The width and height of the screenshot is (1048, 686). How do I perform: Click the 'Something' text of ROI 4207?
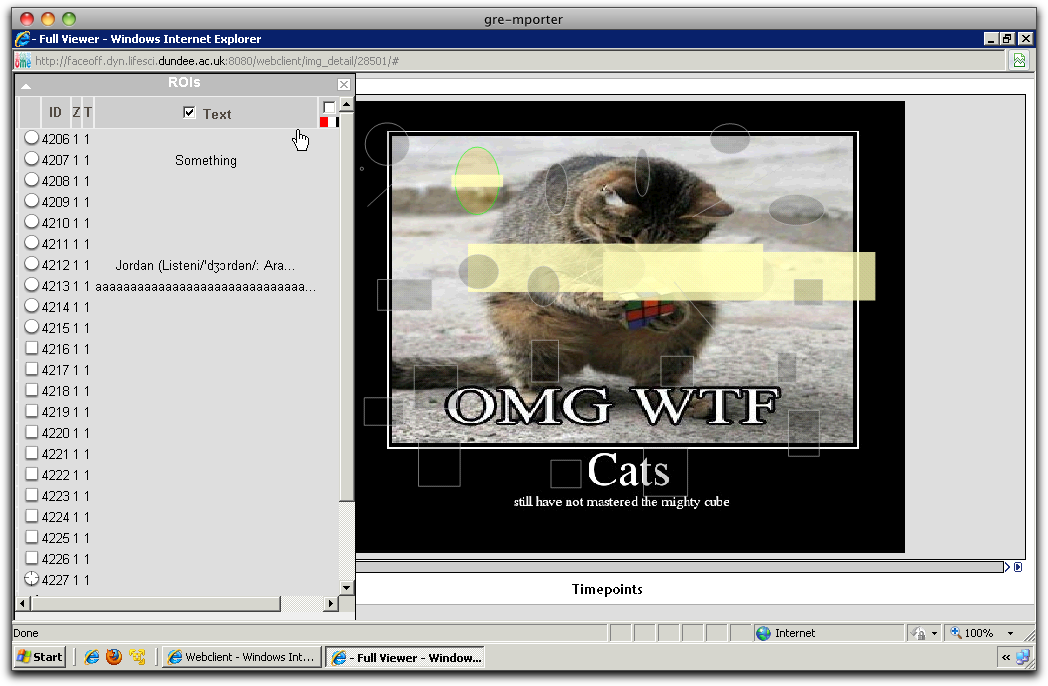tap(206, 160)
